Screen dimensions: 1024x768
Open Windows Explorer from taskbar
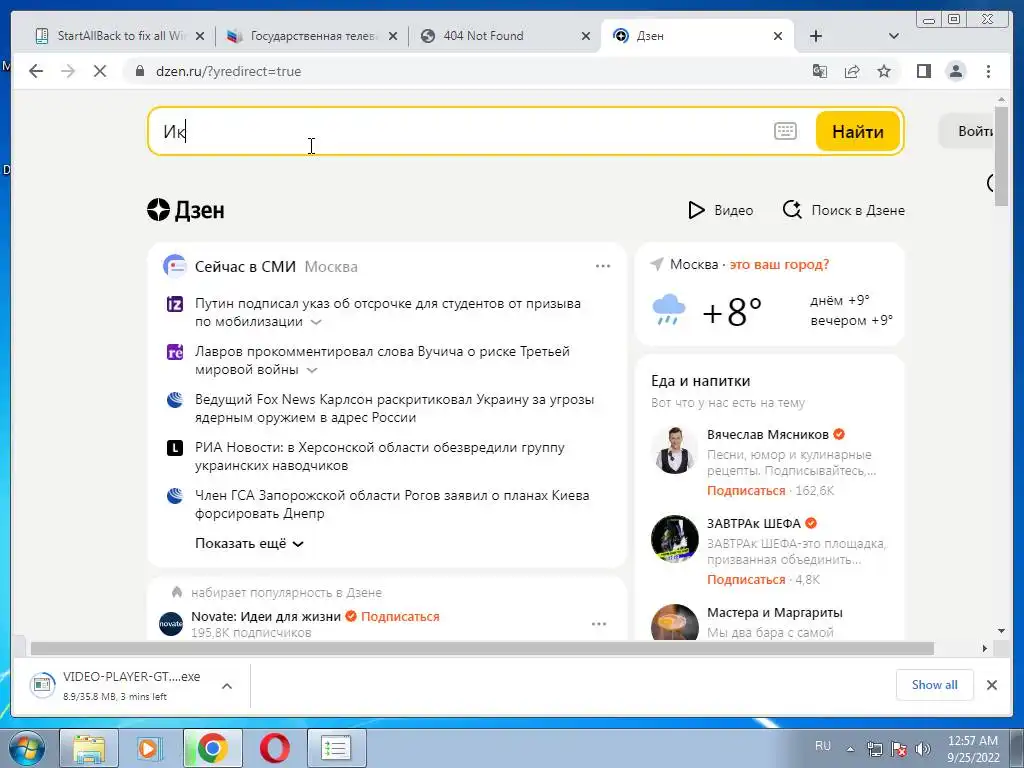[x=88, y=748]
